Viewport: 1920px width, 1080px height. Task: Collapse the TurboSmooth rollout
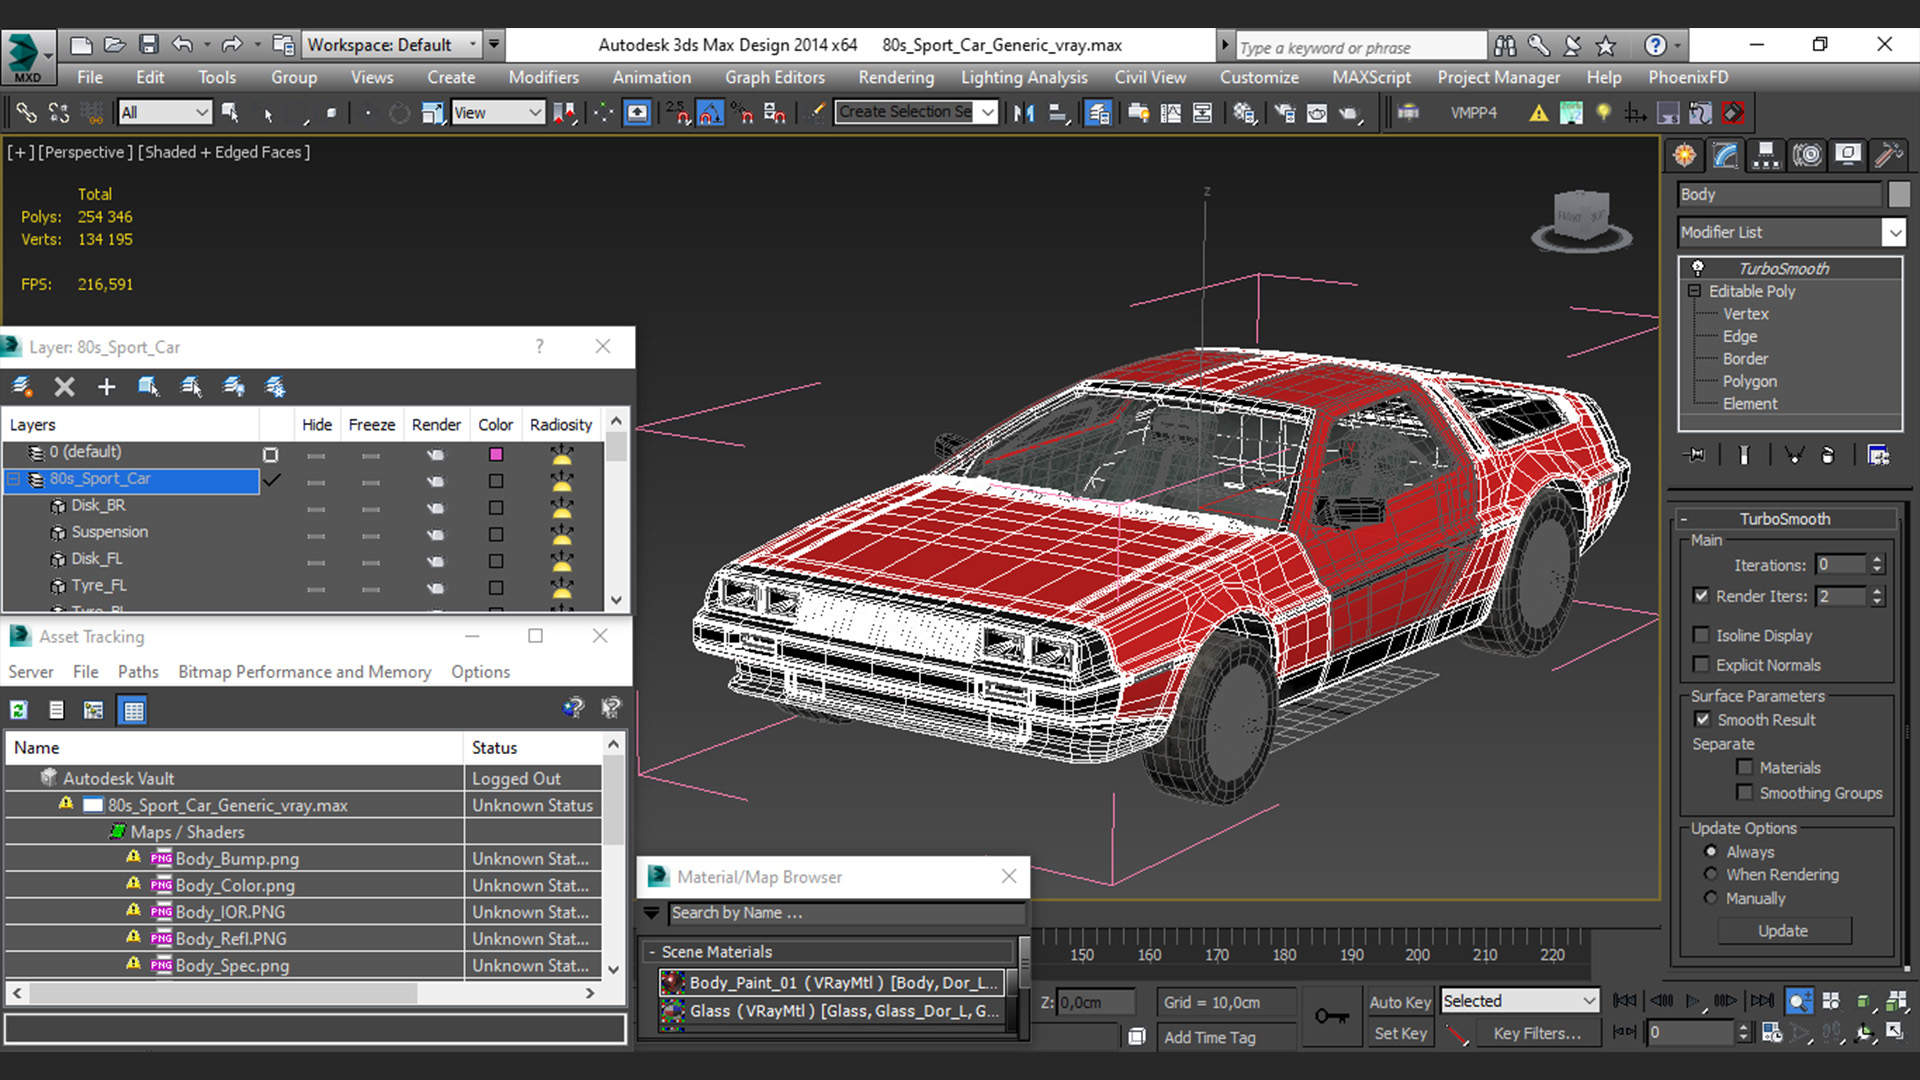[x=1785, y=519]
